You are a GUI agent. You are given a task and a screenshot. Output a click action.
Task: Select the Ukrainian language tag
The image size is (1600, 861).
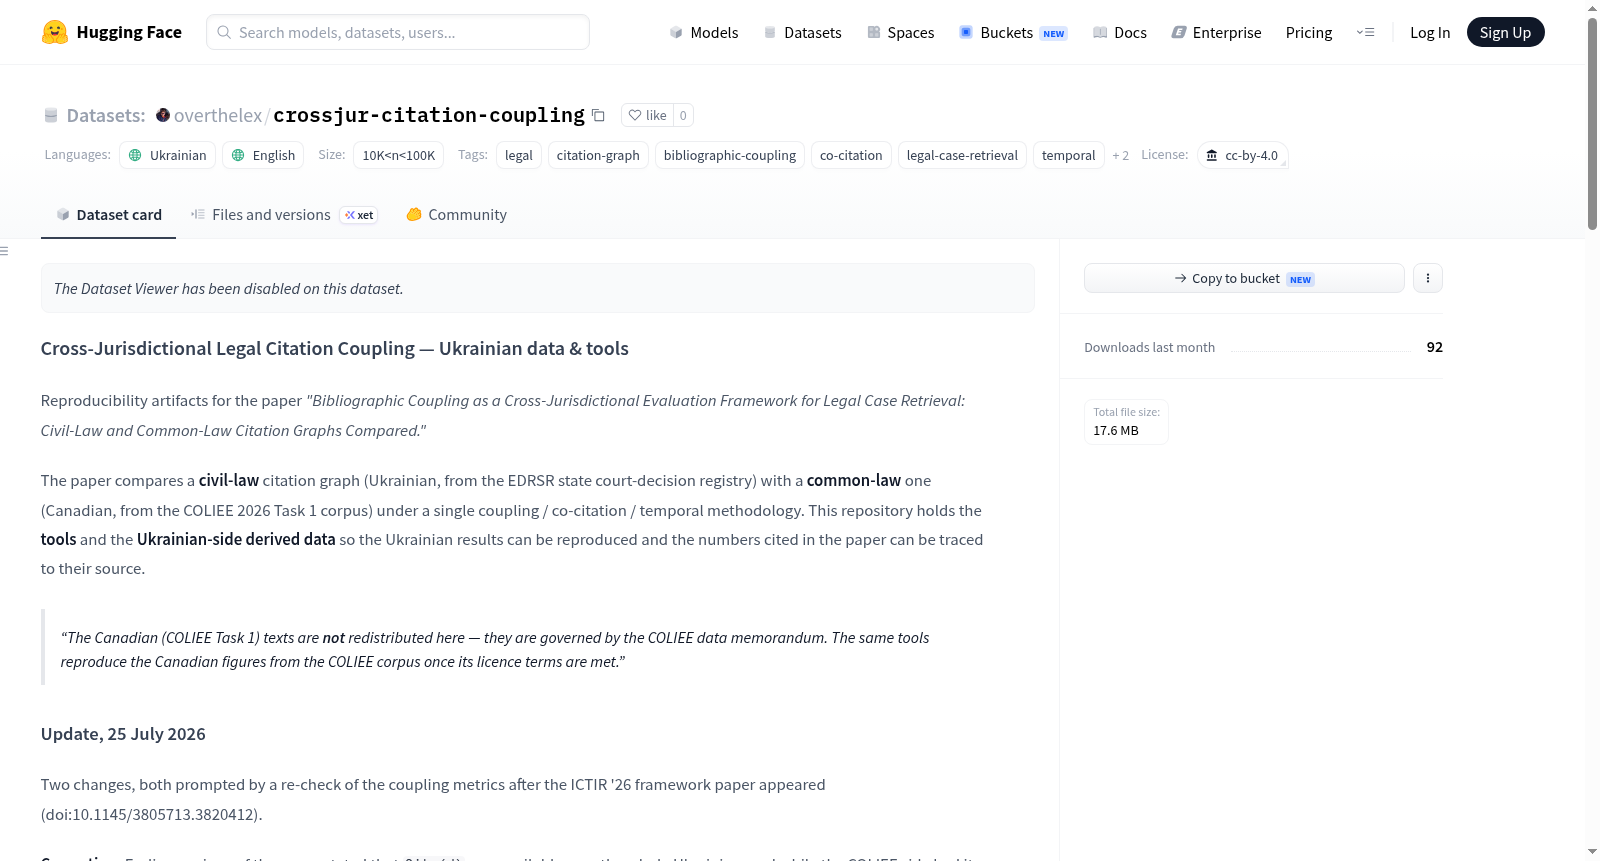pos(167,155)
